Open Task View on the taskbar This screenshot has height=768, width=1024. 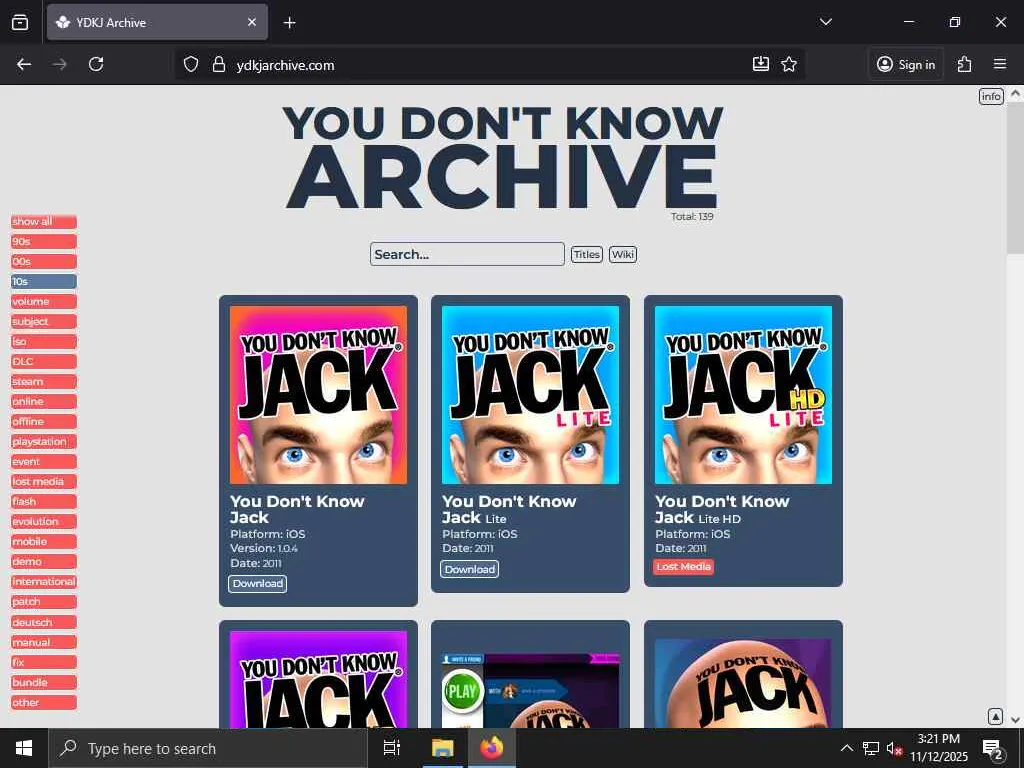pyautogui.click(x=391, y=748)
